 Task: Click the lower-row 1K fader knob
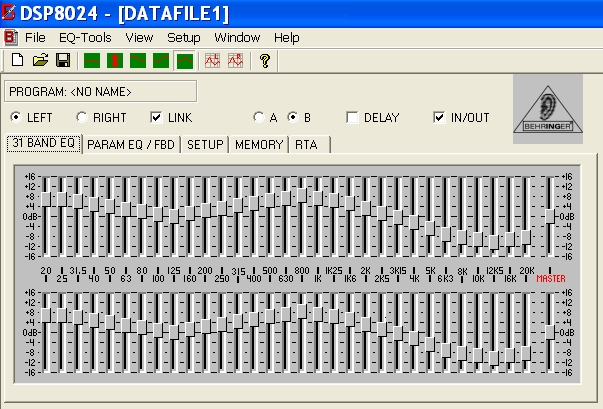click(318, 314)
